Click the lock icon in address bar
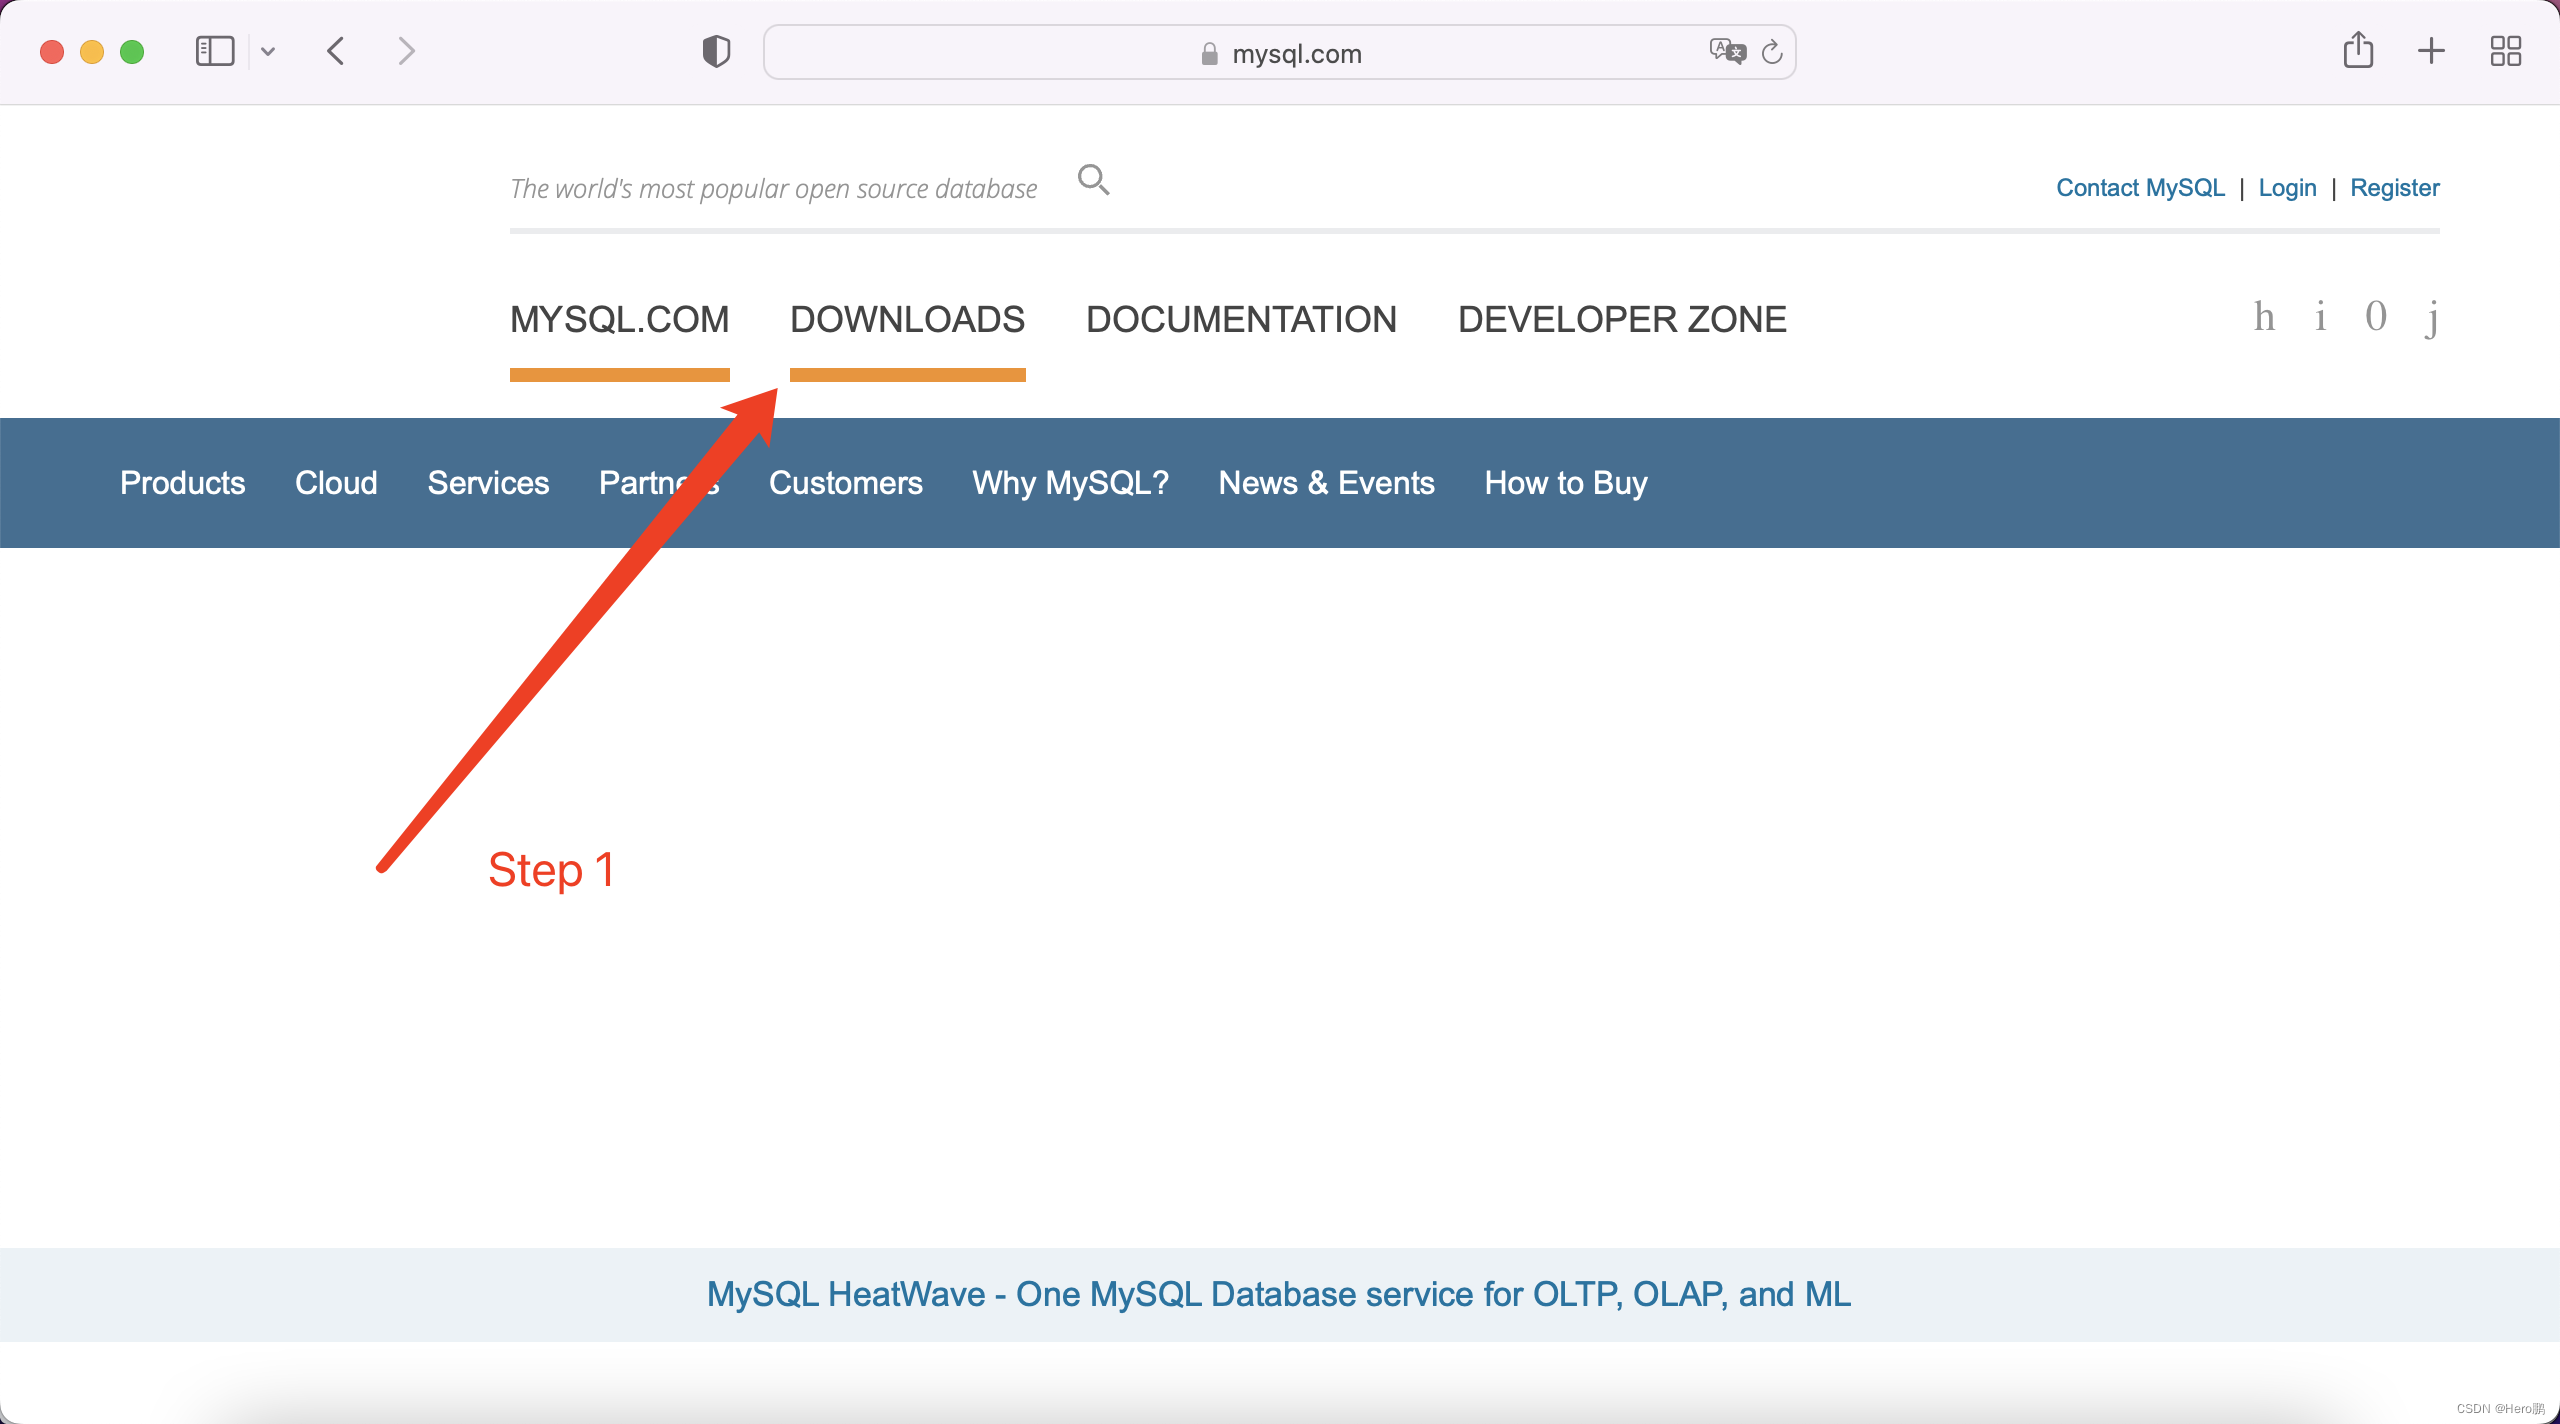Image resolution: width=2560 pixels, height=1424 pixels. coord(1209,53)
